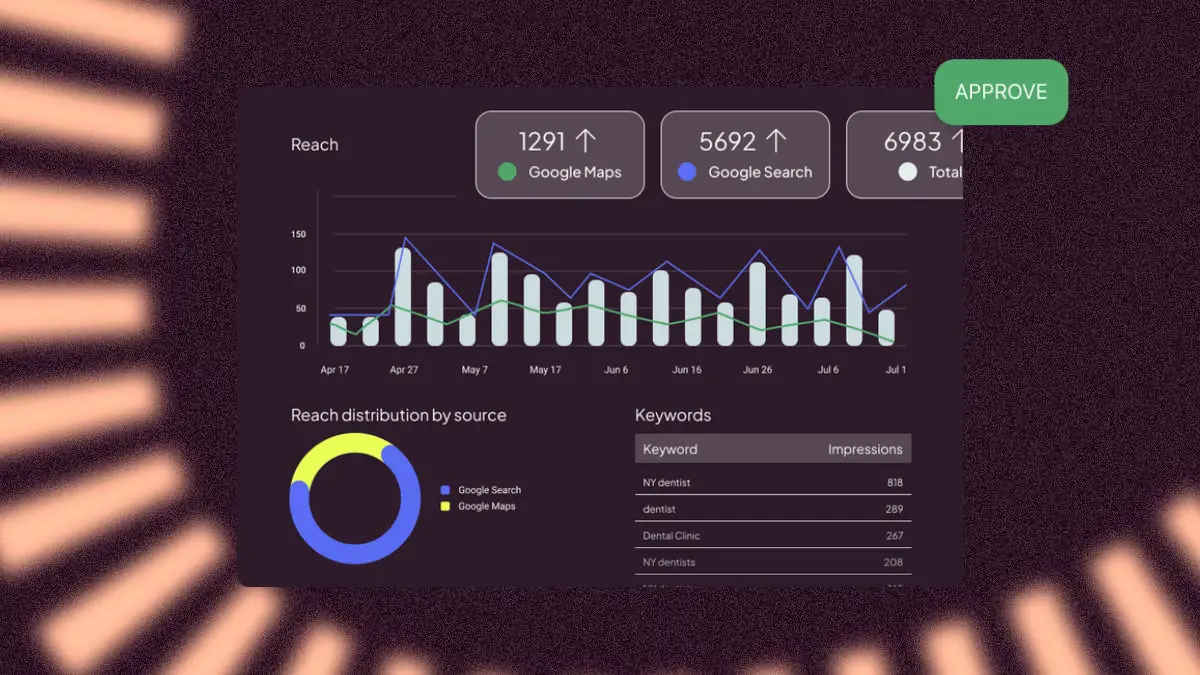The height and width of the screenshot is (675, 1200).
Task: Click the Keyword column header
Action: tap(670, 449)
